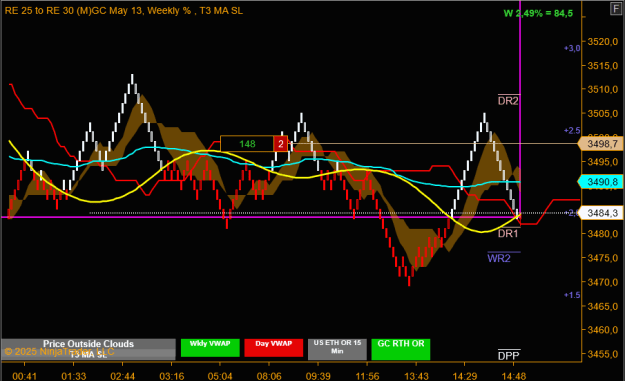This screenshot has height=381, width=625.
Task: Click the 3465,0 price axis label
Action: pos(603,306)
